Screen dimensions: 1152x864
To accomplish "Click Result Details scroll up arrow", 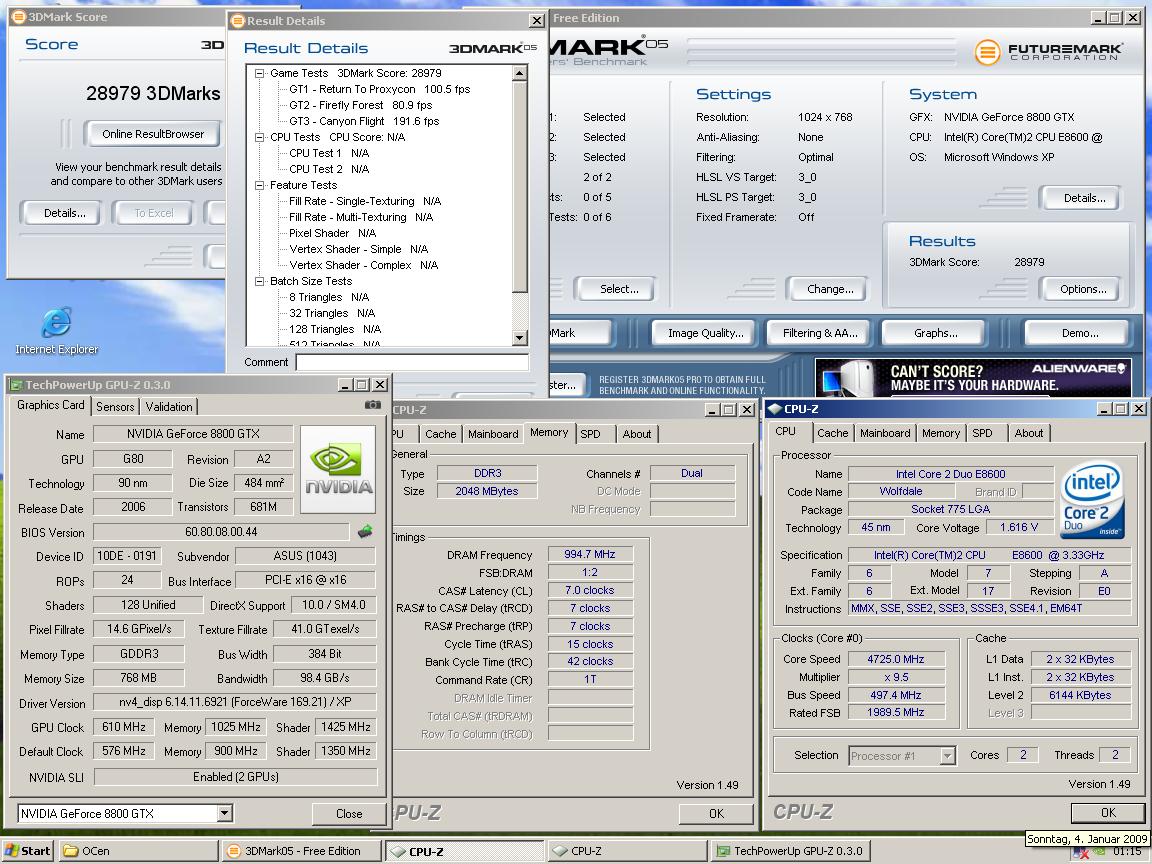I will (x=520, y=73).
